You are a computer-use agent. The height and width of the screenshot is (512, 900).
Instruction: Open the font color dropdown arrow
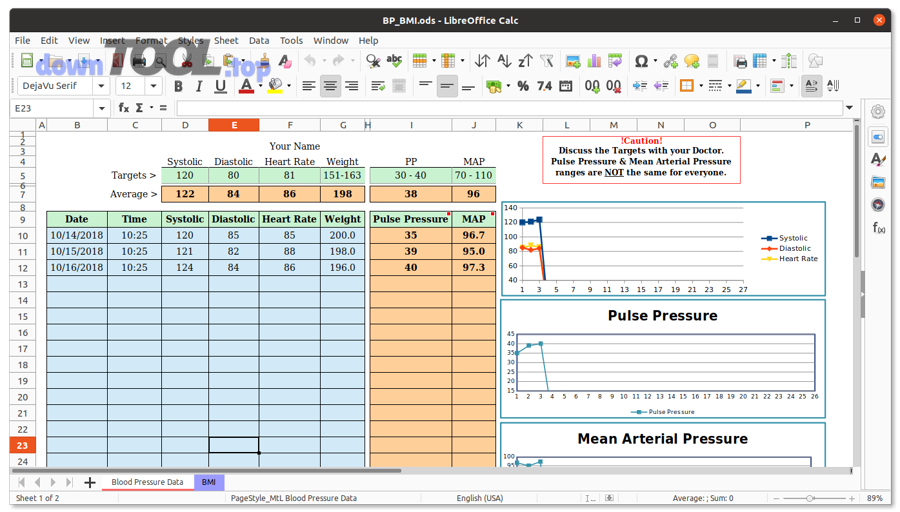click(x=260, y=86)
